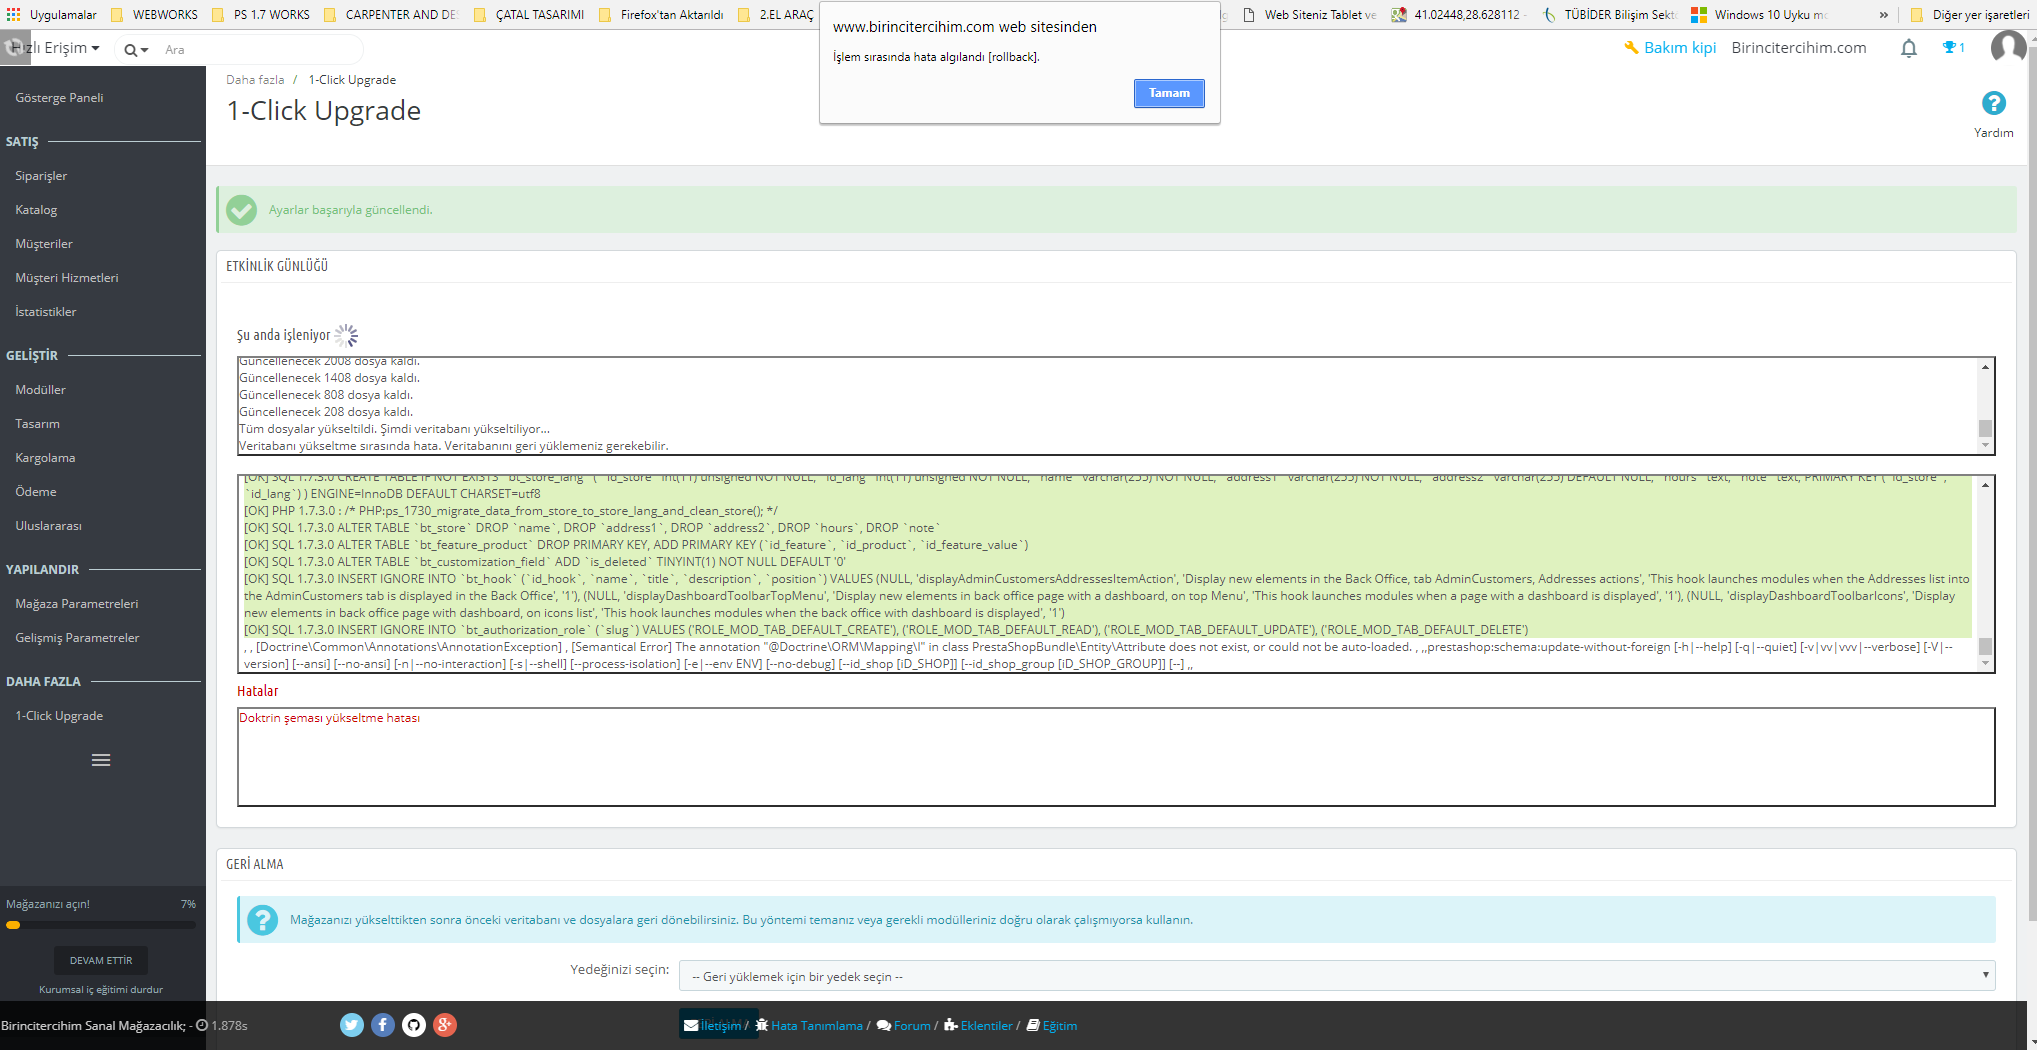The width and height of the screenshot is (2037, 1050).
Task: Click scroll down arrow in SQL log box
Action: coord(1985,663)
